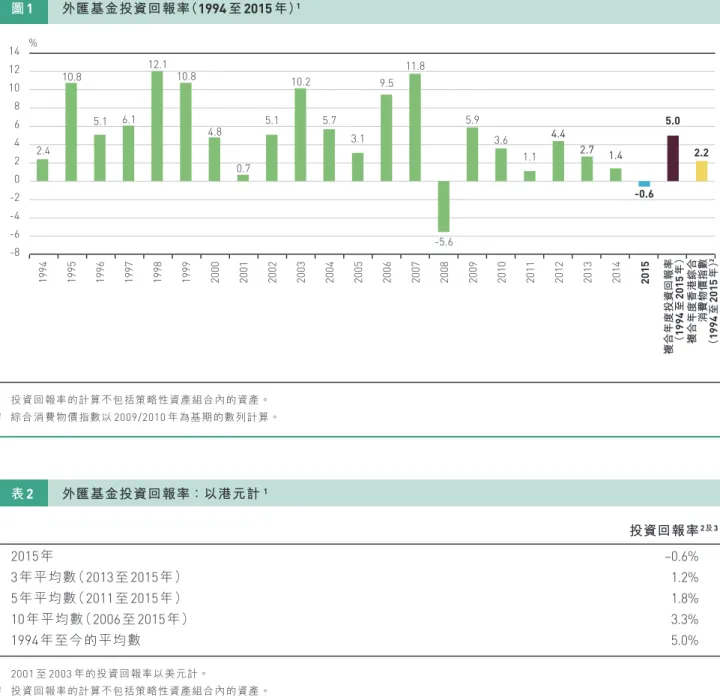Click the bold 5.0 label in chart
The height and width of the screenshot is (697, 720).
673,121
